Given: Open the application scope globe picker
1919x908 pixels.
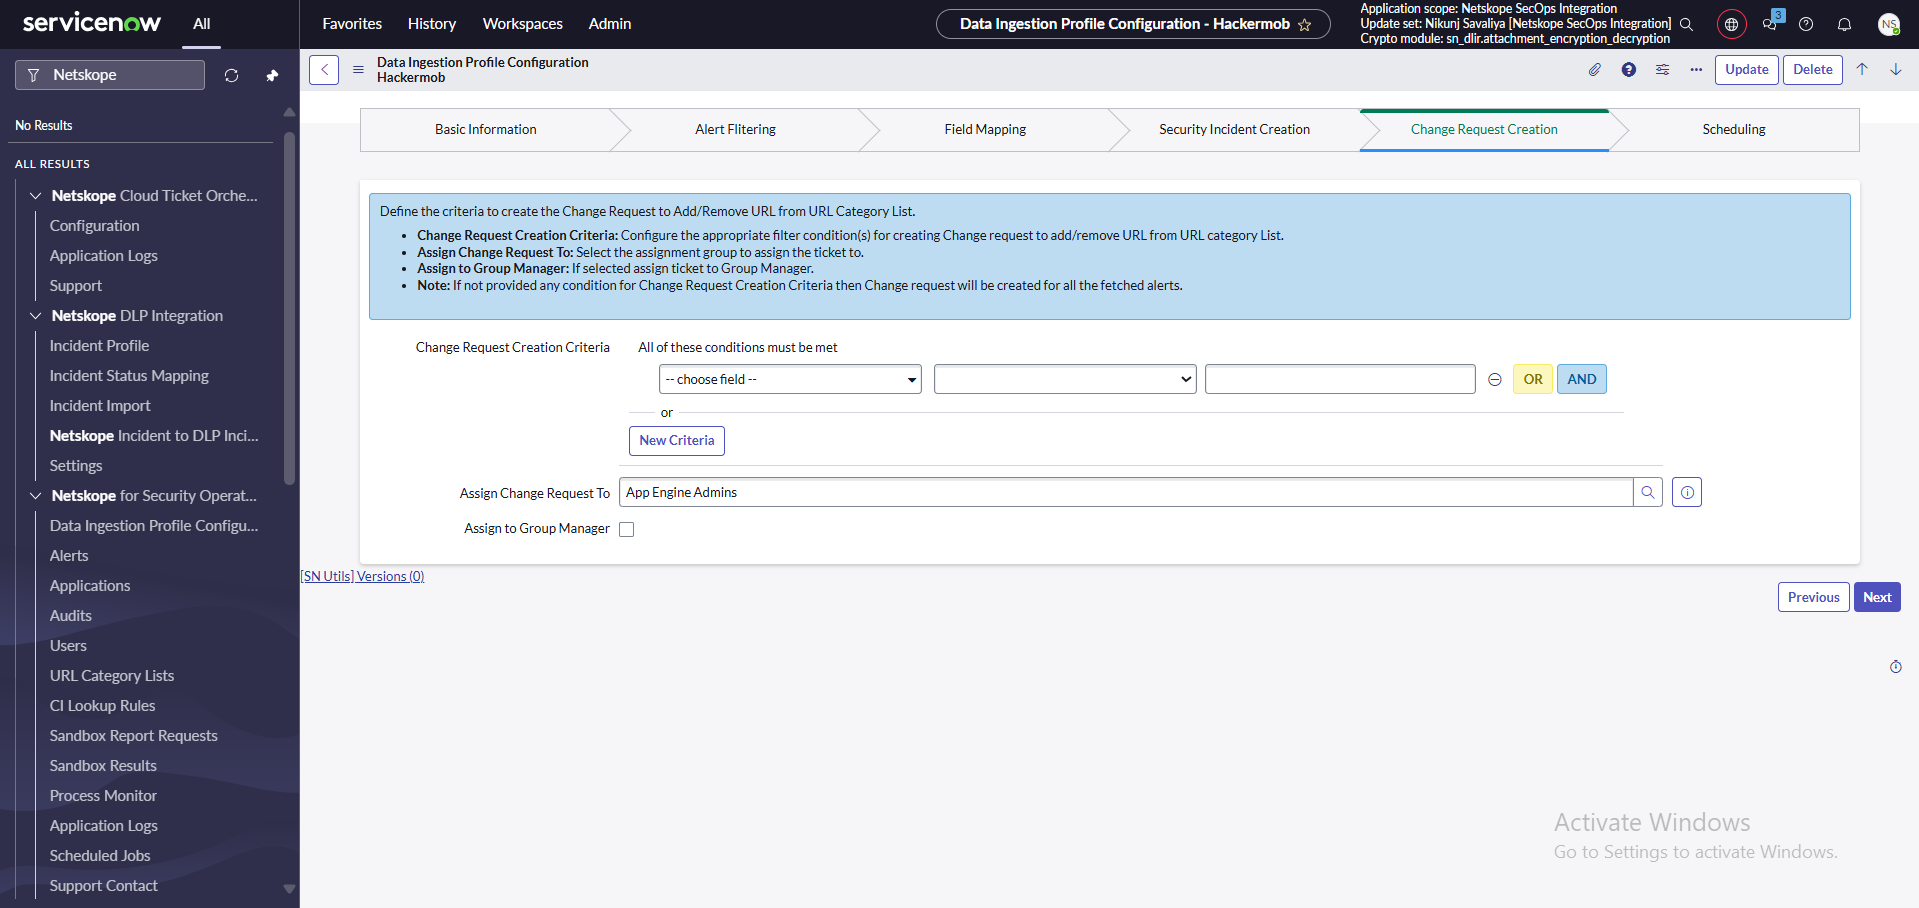Looking at the screenshot, I should [x=1731, y=24].
